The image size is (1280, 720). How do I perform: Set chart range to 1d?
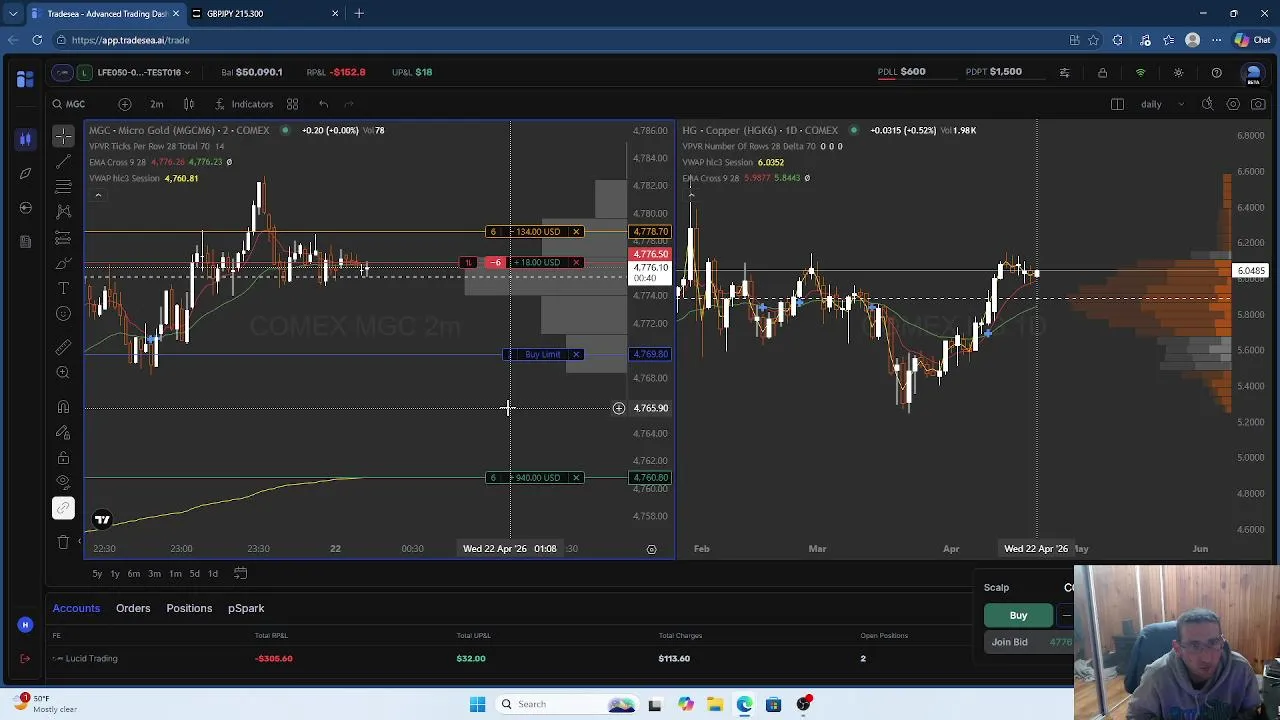[212, 574]
